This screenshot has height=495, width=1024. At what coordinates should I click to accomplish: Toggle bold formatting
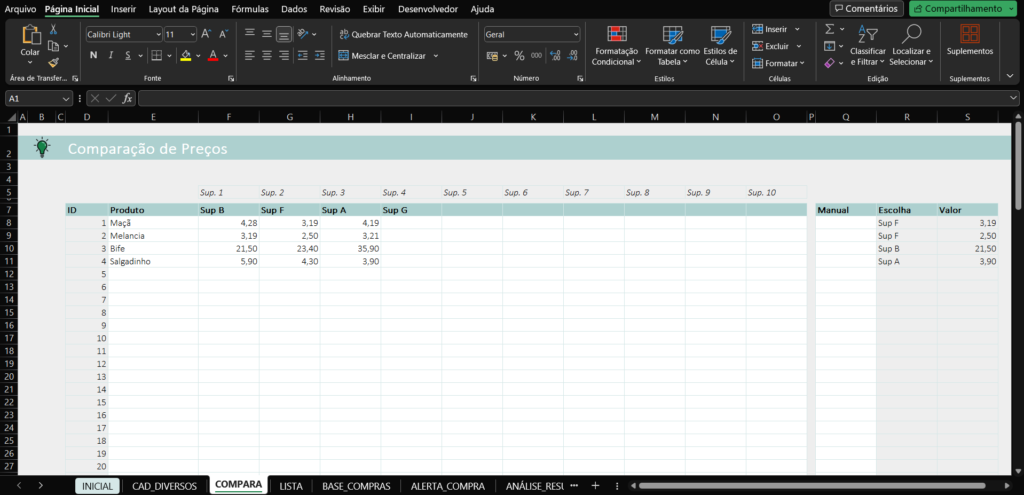pos(94,56)
